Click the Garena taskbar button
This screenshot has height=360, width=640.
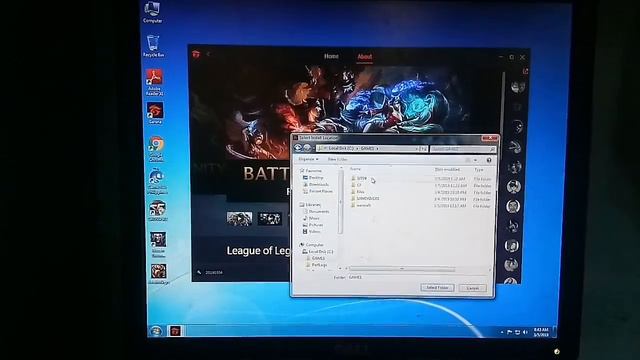coord(176,331)
